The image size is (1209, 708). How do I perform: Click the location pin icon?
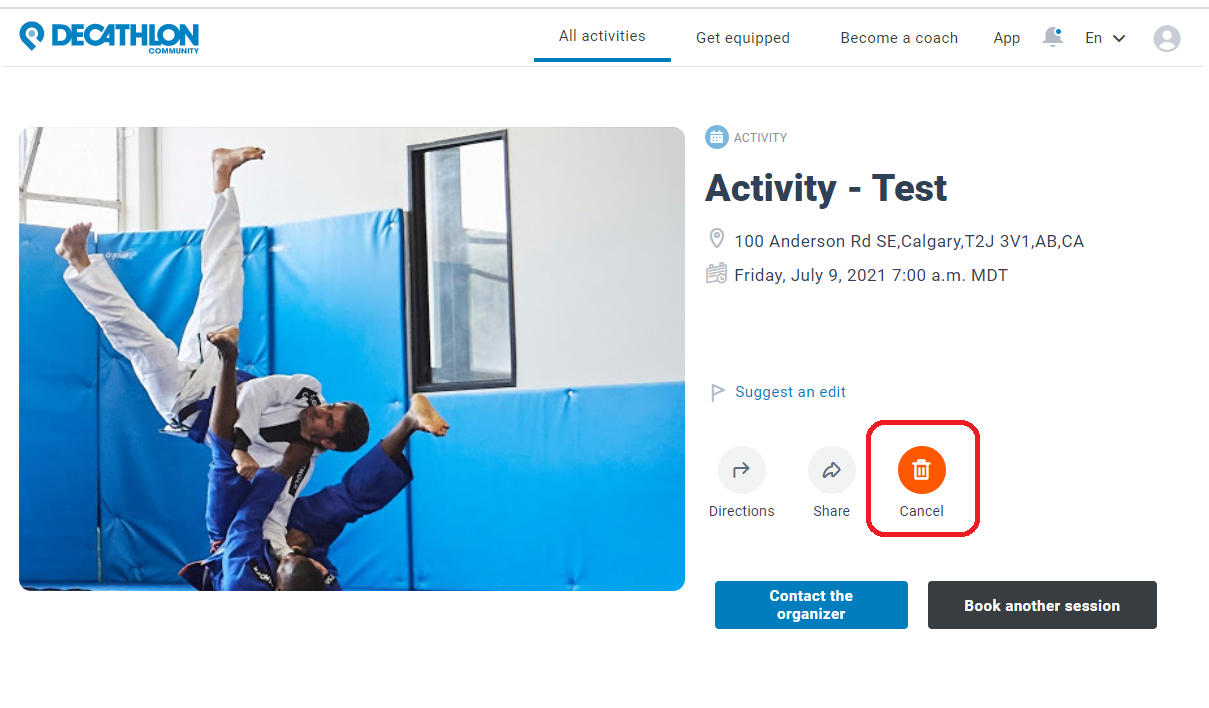716,239
